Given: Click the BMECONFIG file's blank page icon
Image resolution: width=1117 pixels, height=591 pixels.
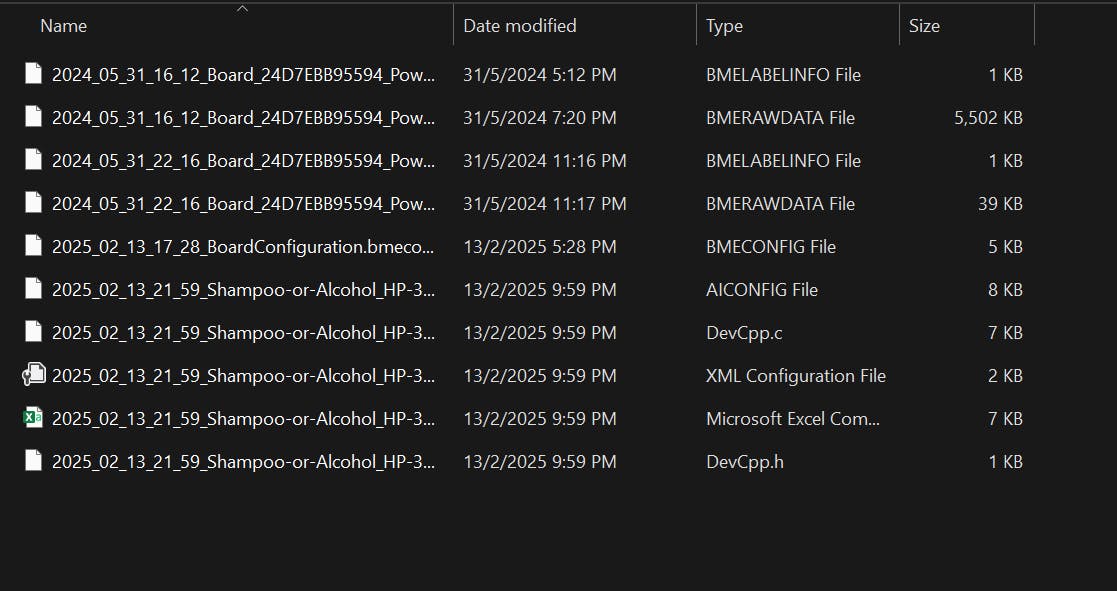Looking at the screenshot, I should [x=33, y=246].
